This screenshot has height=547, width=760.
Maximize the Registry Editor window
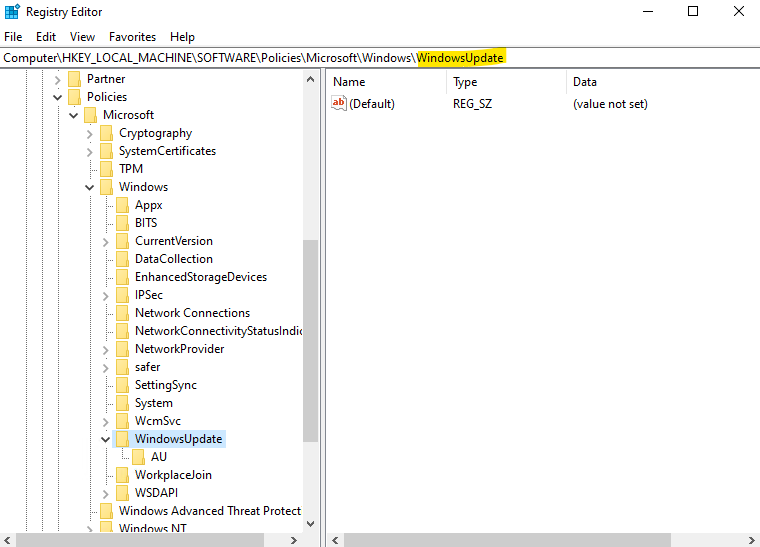(693, 11)
